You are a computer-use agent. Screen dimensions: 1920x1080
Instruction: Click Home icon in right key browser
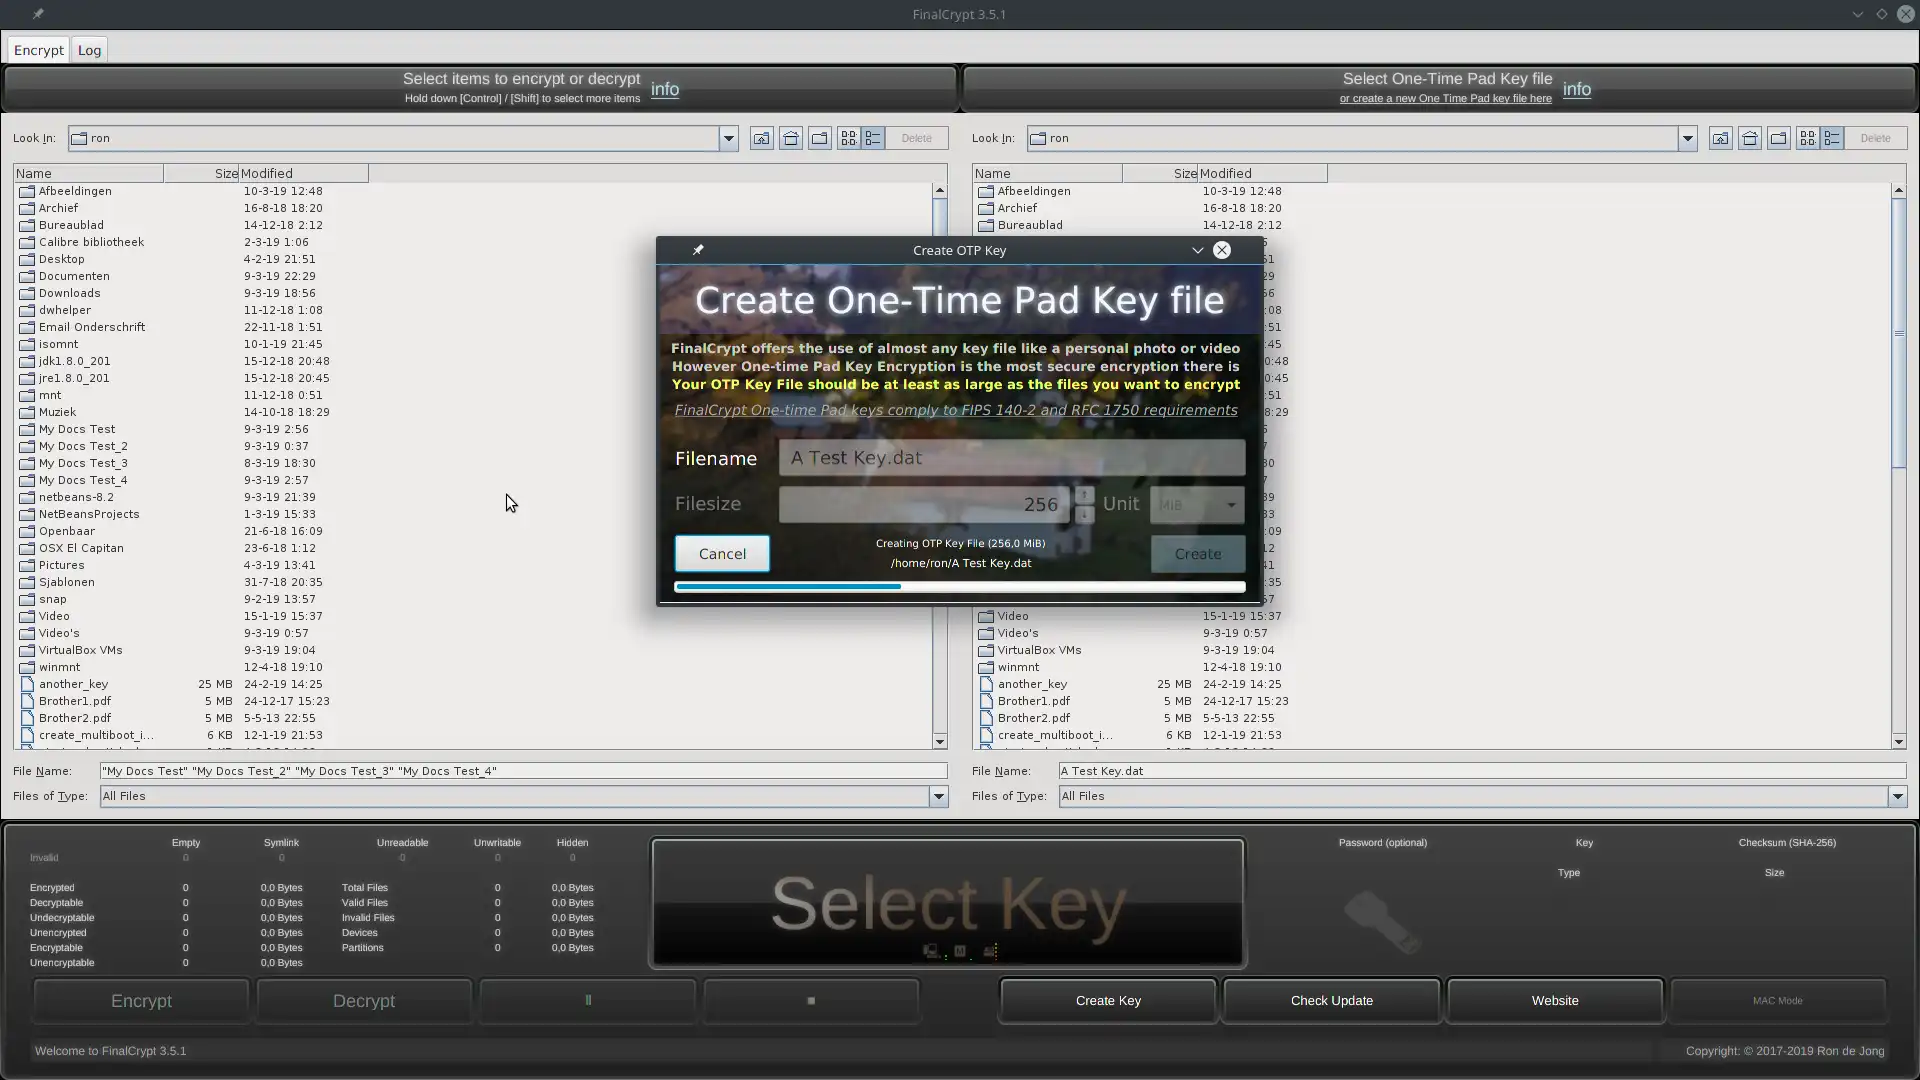tap(1749, 139)
